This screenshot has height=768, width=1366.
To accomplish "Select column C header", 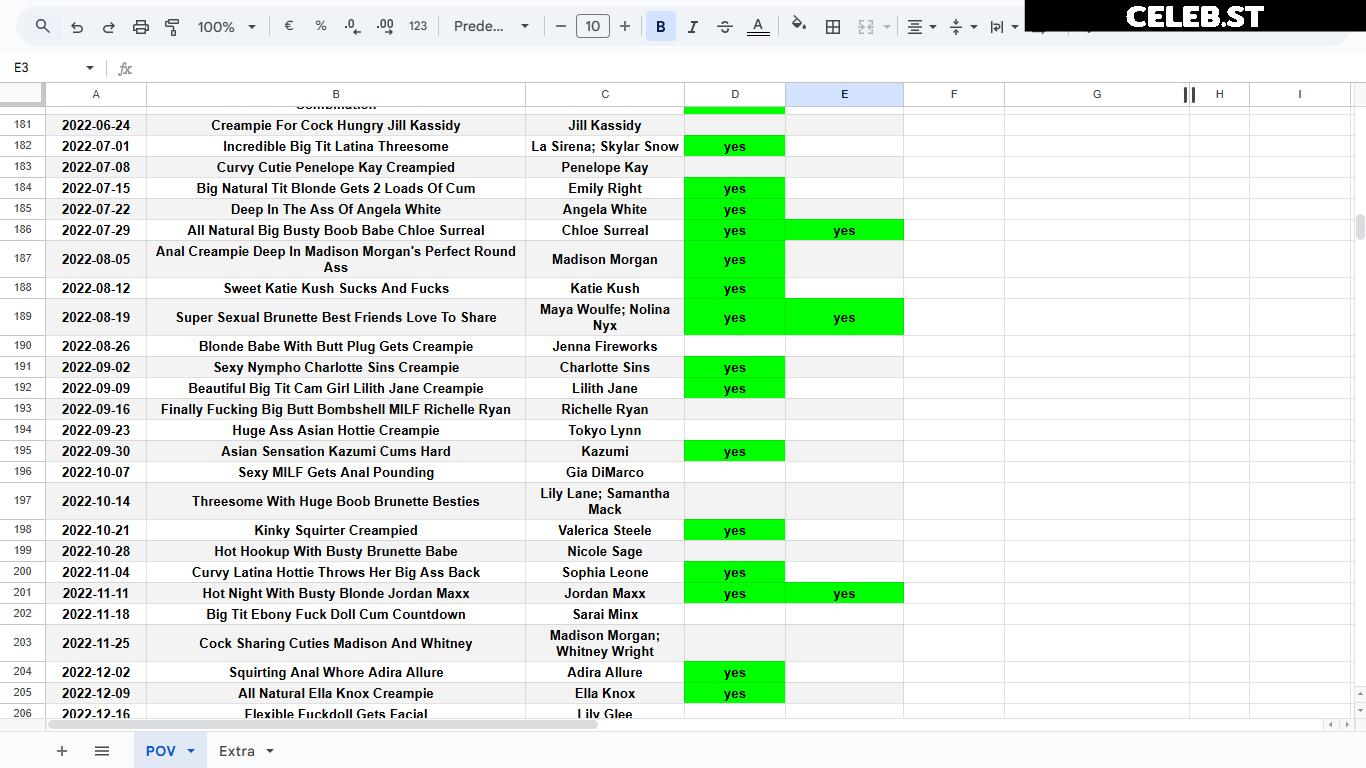I will [x=605, y=94].
